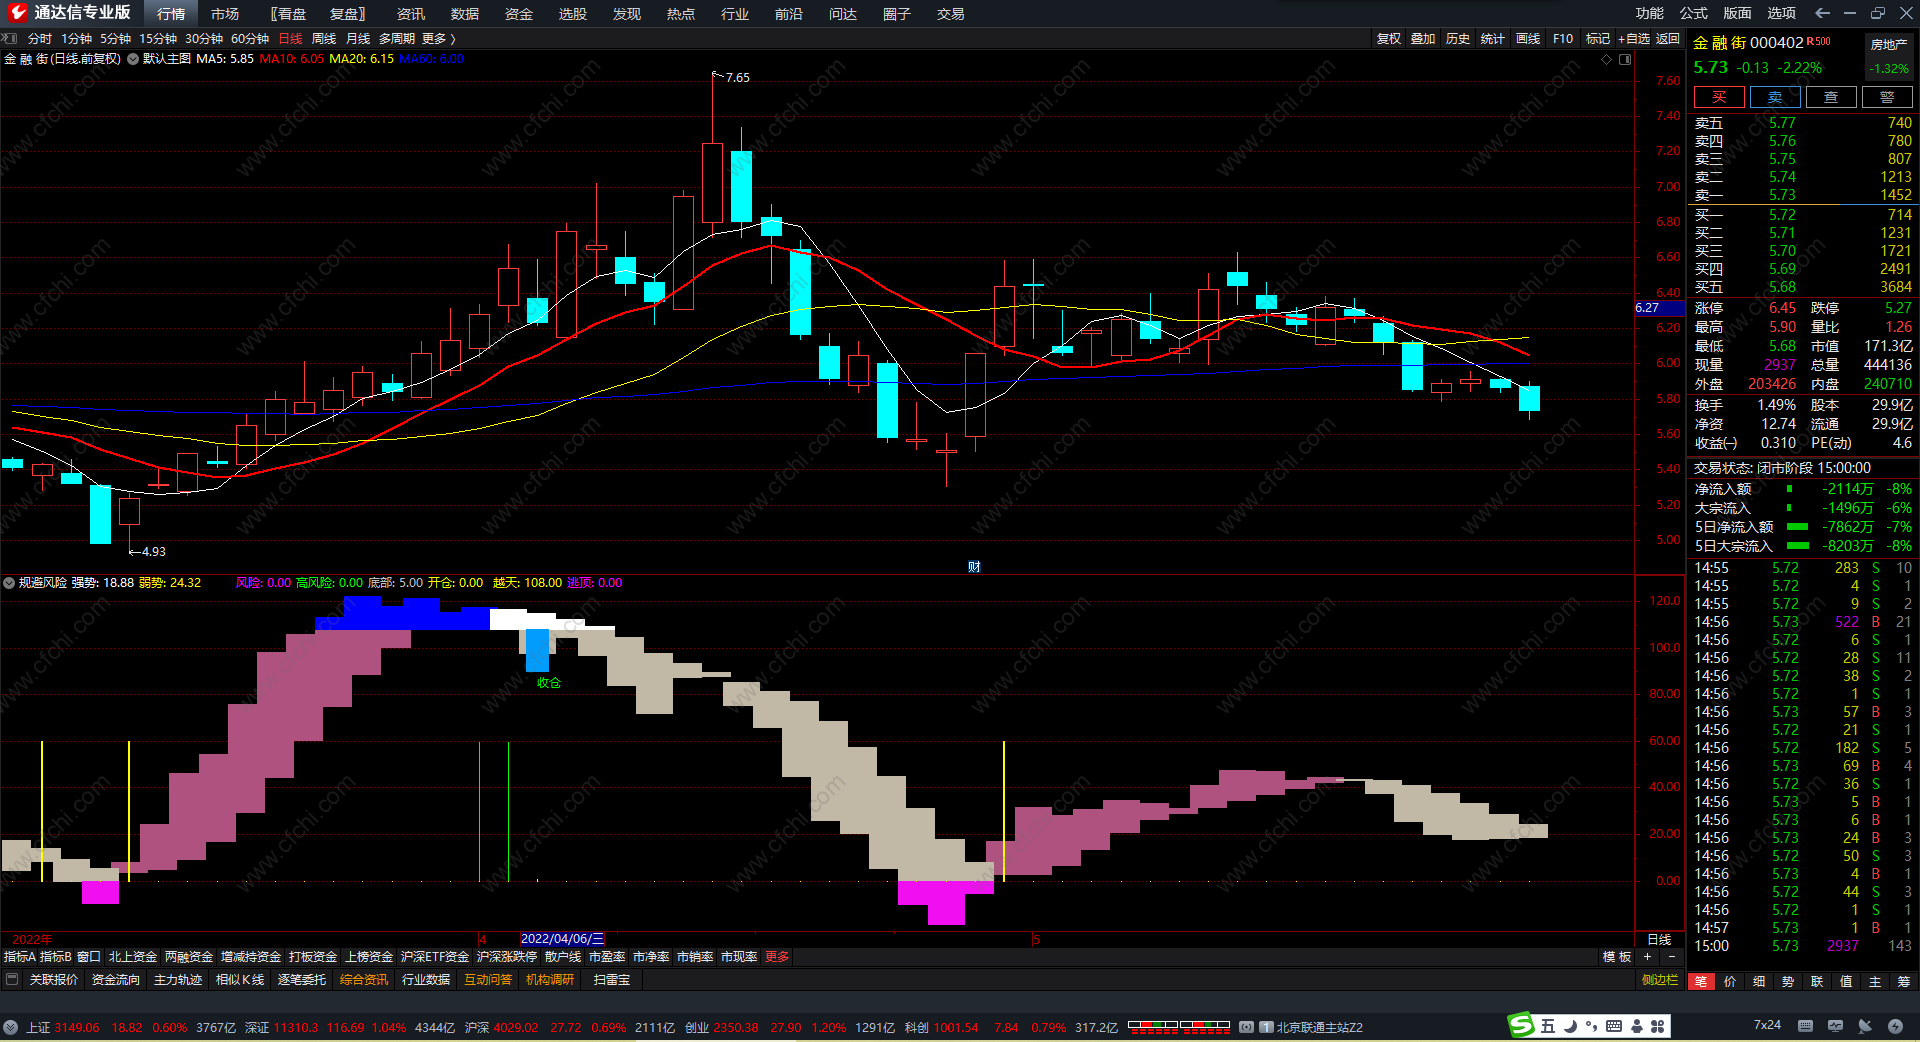Click the Sogou input method S icon
This screenshot has width=1920, height=1042.
pyautogui.click(x=1521, y=1025)
